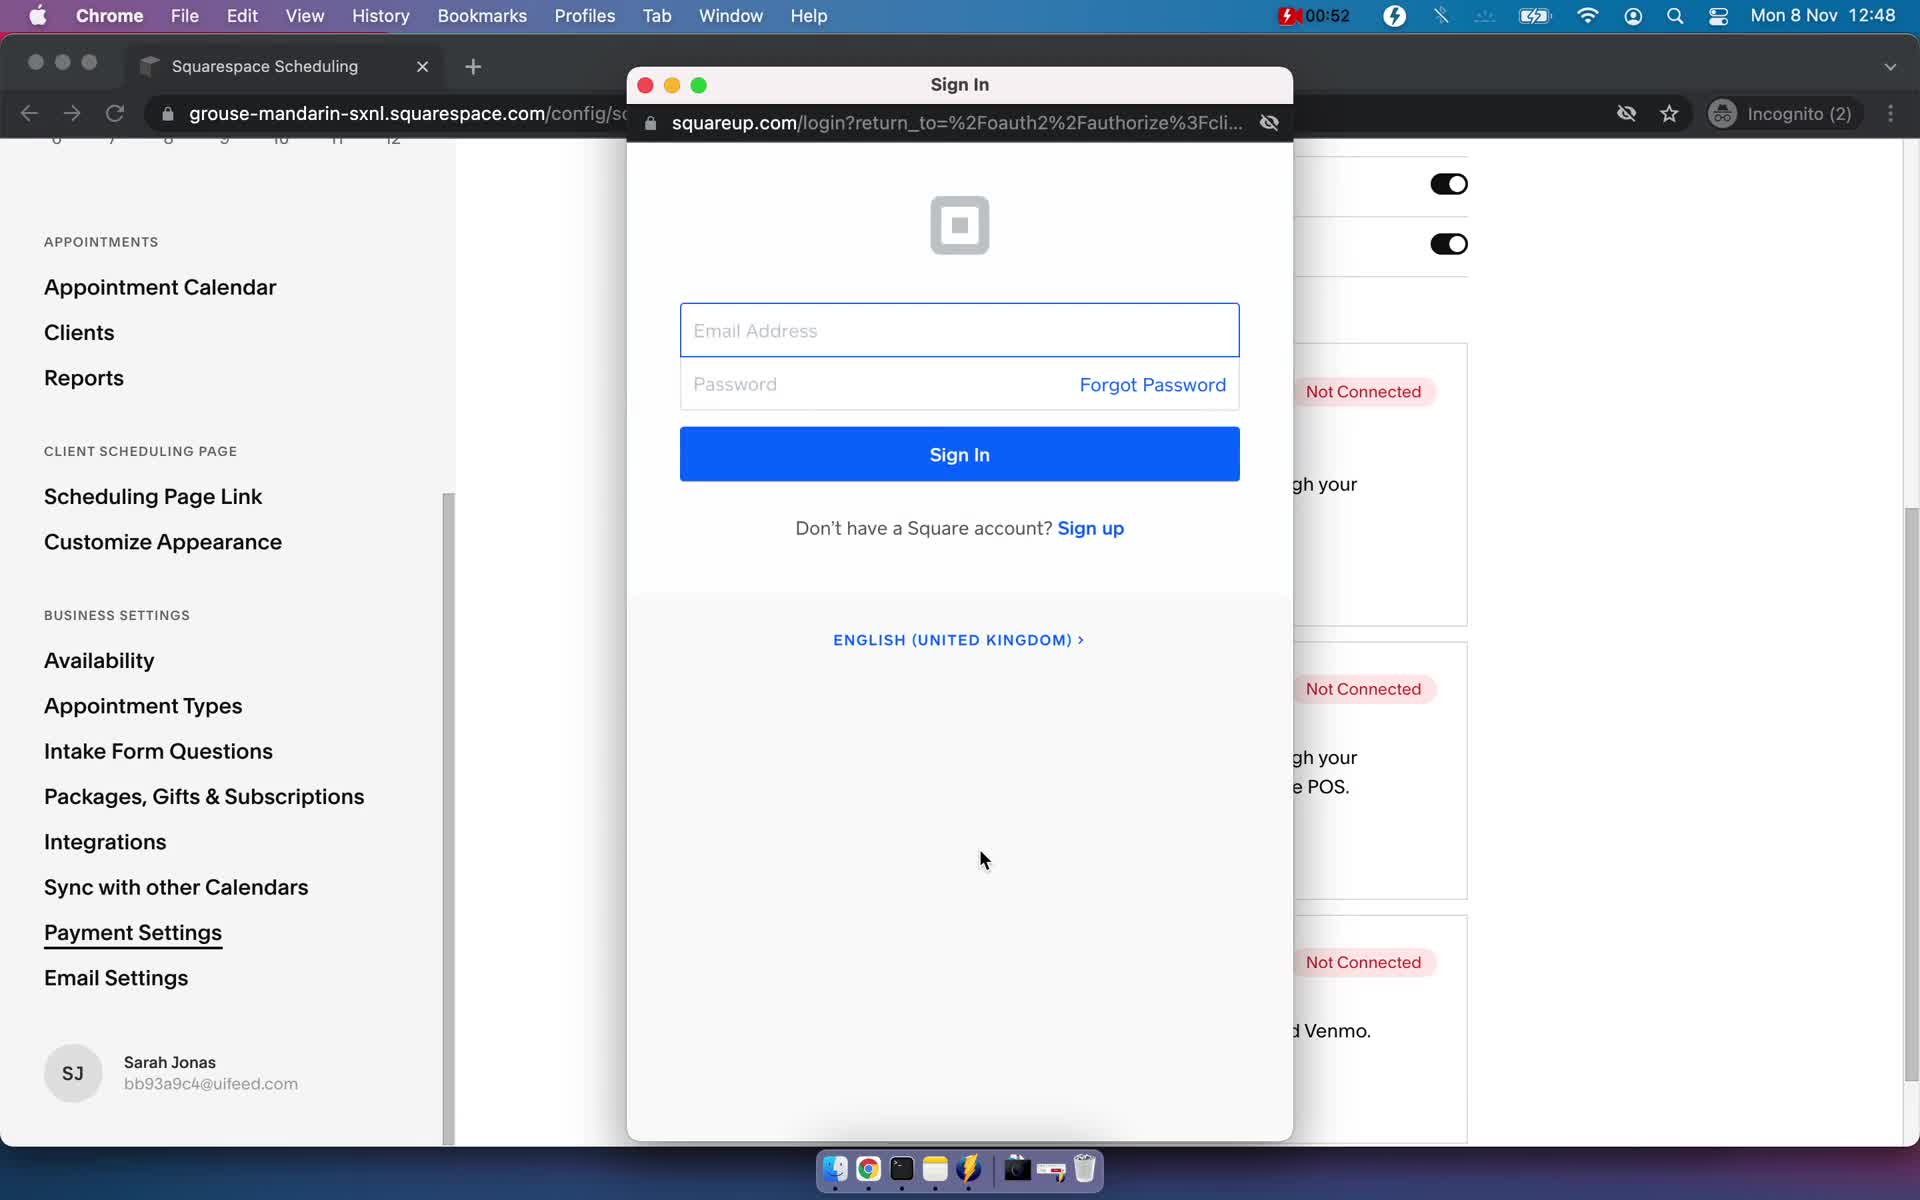Open Terminal from the Dock
Screen dimensions: 1920x1200
[902, 1169]
